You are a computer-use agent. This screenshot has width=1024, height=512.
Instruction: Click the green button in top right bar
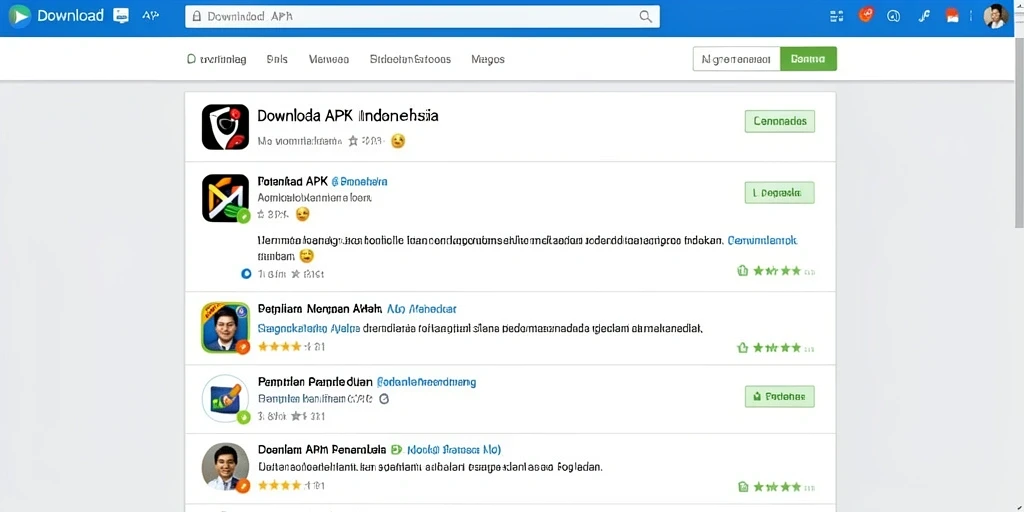[808, 59]
